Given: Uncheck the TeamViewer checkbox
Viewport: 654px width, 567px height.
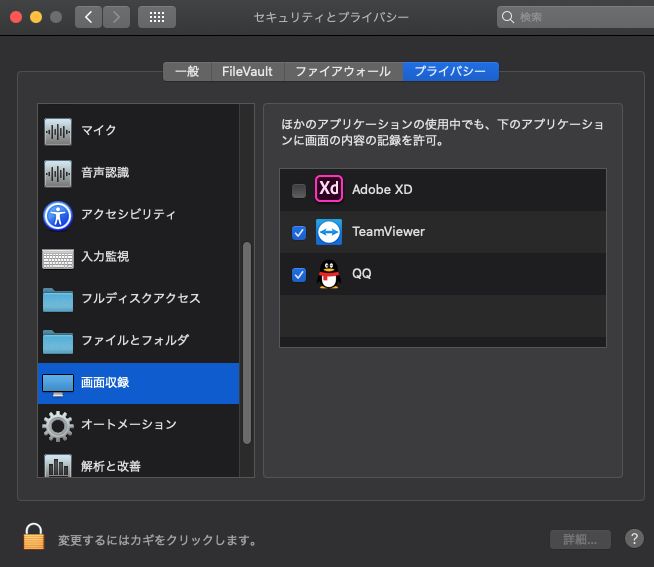Looking at the screenshot, I should tap(299, 232).
